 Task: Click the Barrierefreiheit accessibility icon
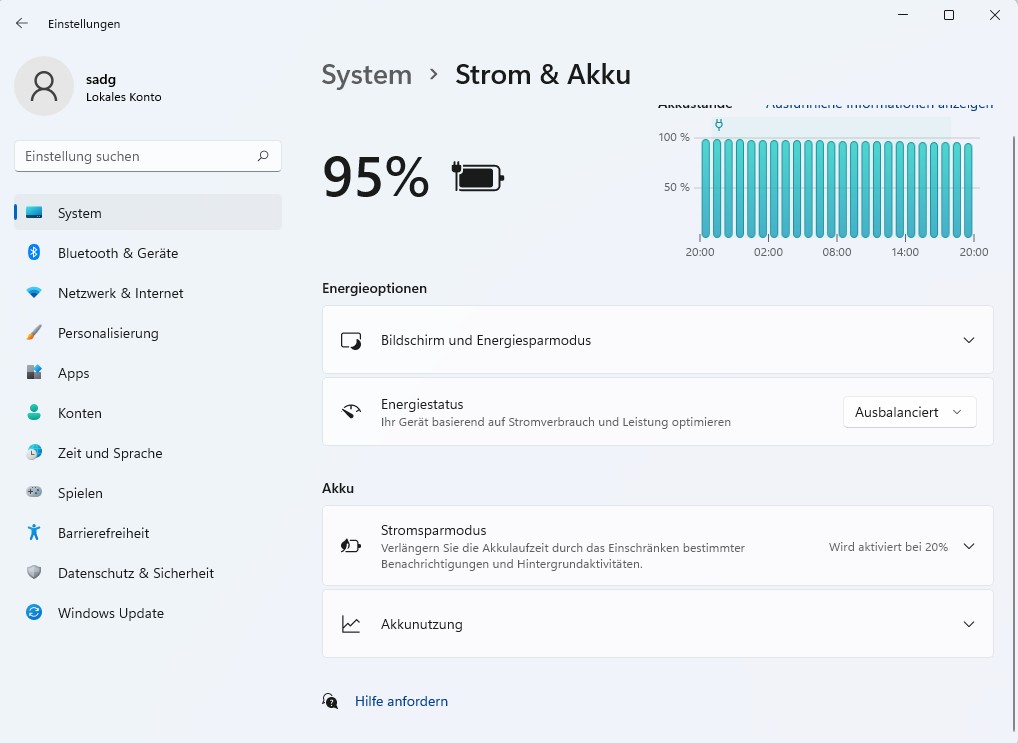pos(34,533)
